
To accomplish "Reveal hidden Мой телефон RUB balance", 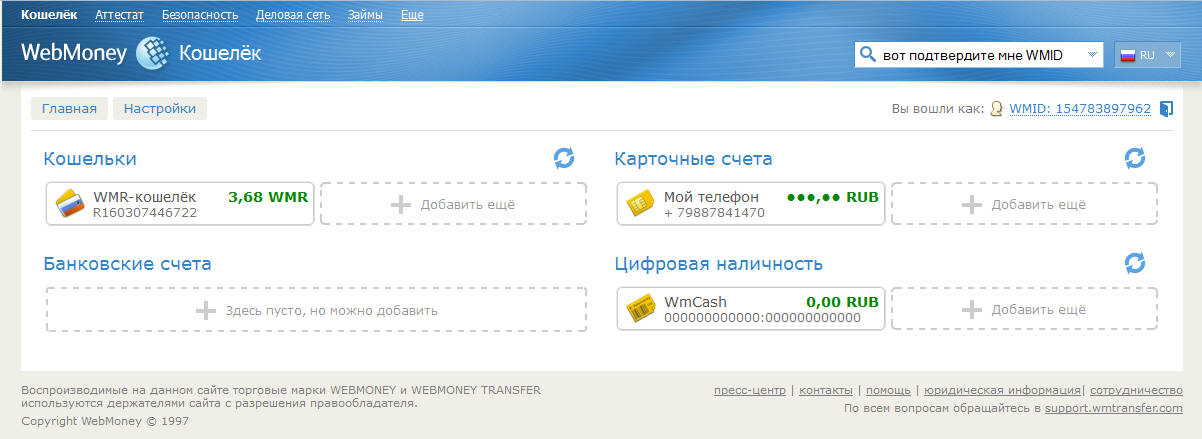I will coord(832,197).
